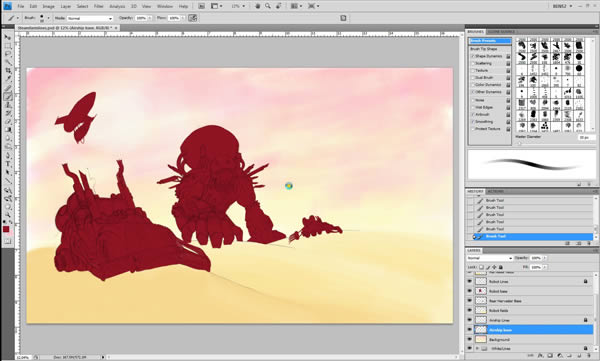
Task: Select the Move tool
Action: 7,38
